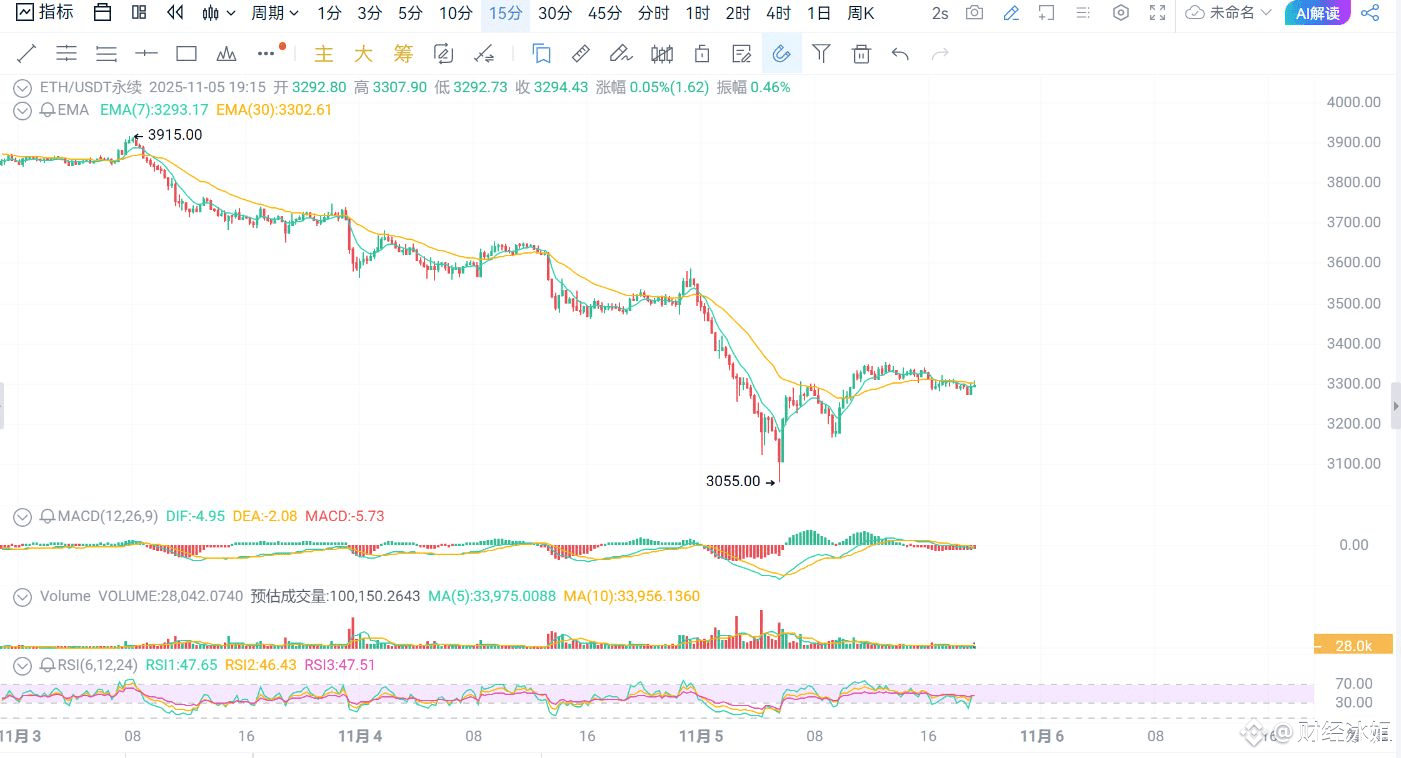The height and width of the screenshot is (758, 1401).
Task: Click the redraw loop pencil icon
Action: click(x=444, y=53)
